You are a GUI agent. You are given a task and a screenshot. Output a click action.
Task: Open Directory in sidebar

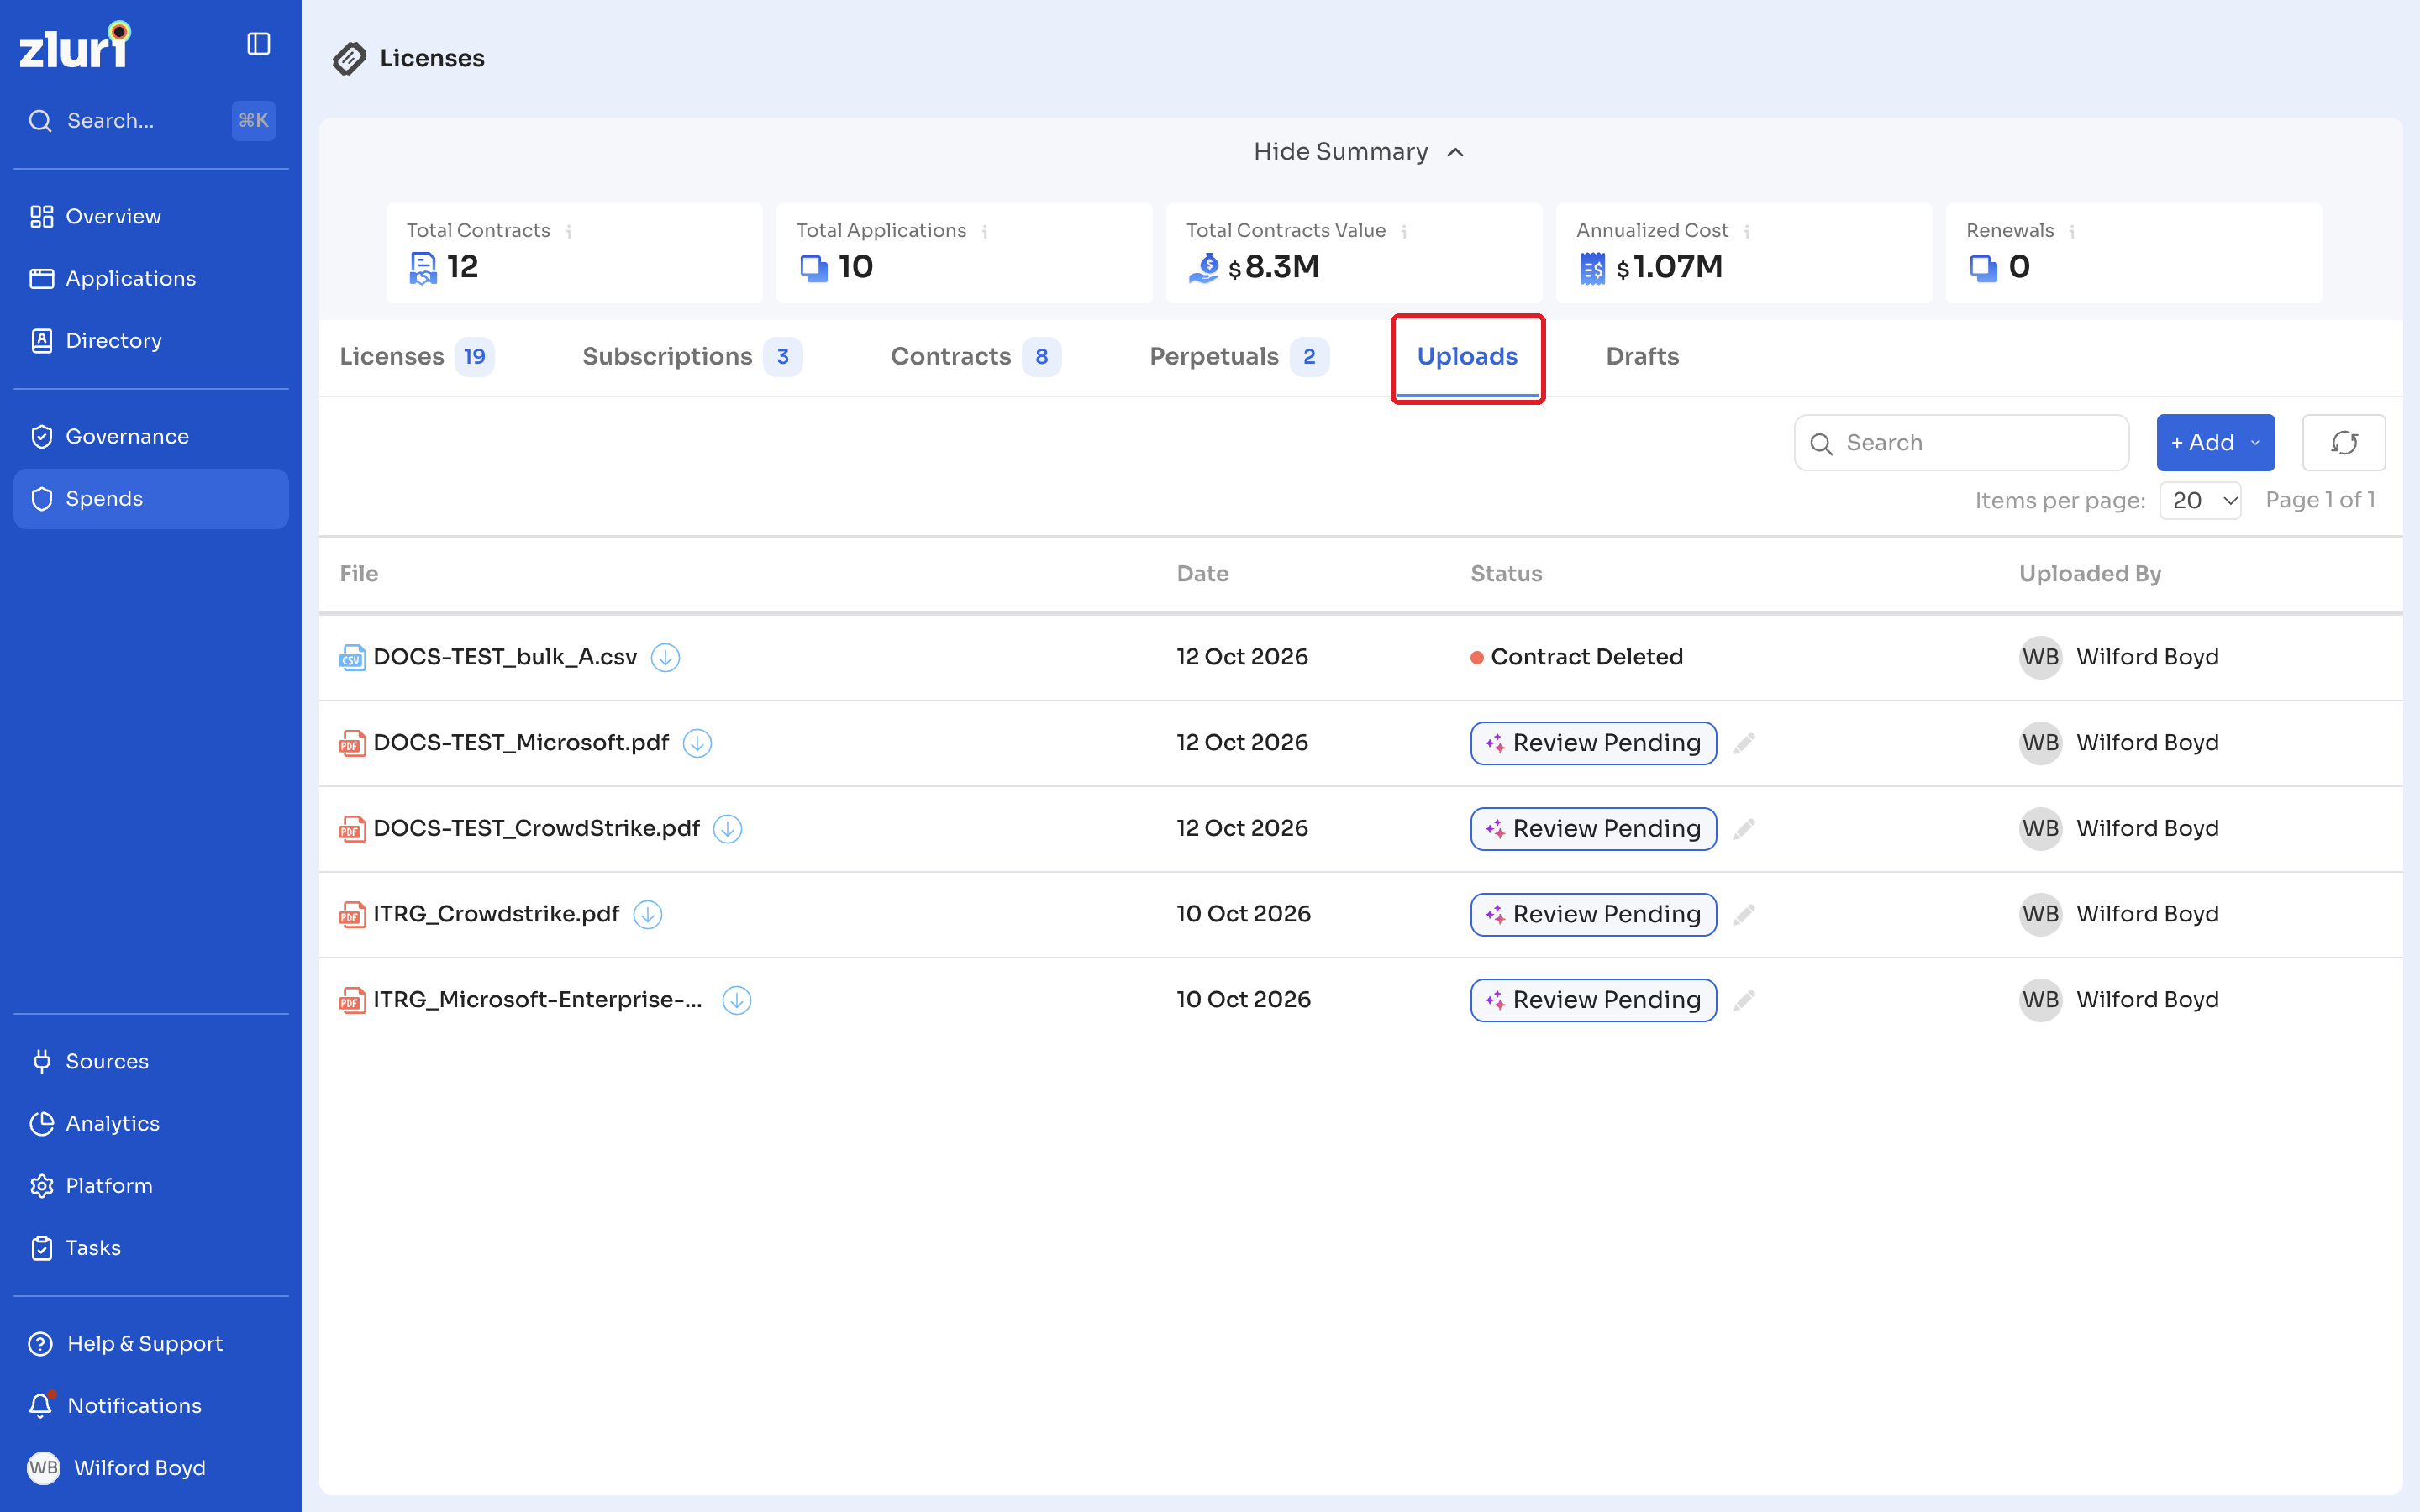click(x=151, y=341)
